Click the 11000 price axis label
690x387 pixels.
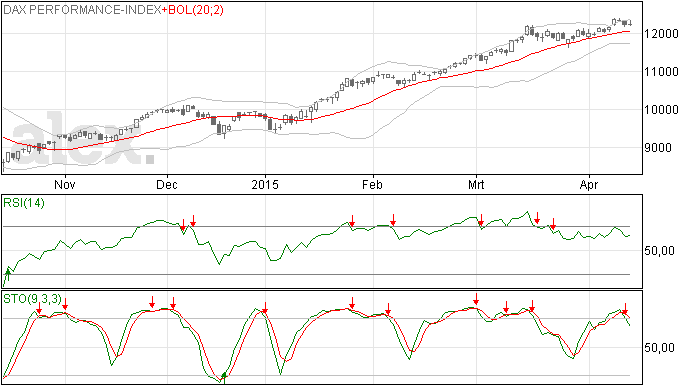point(661,72)
